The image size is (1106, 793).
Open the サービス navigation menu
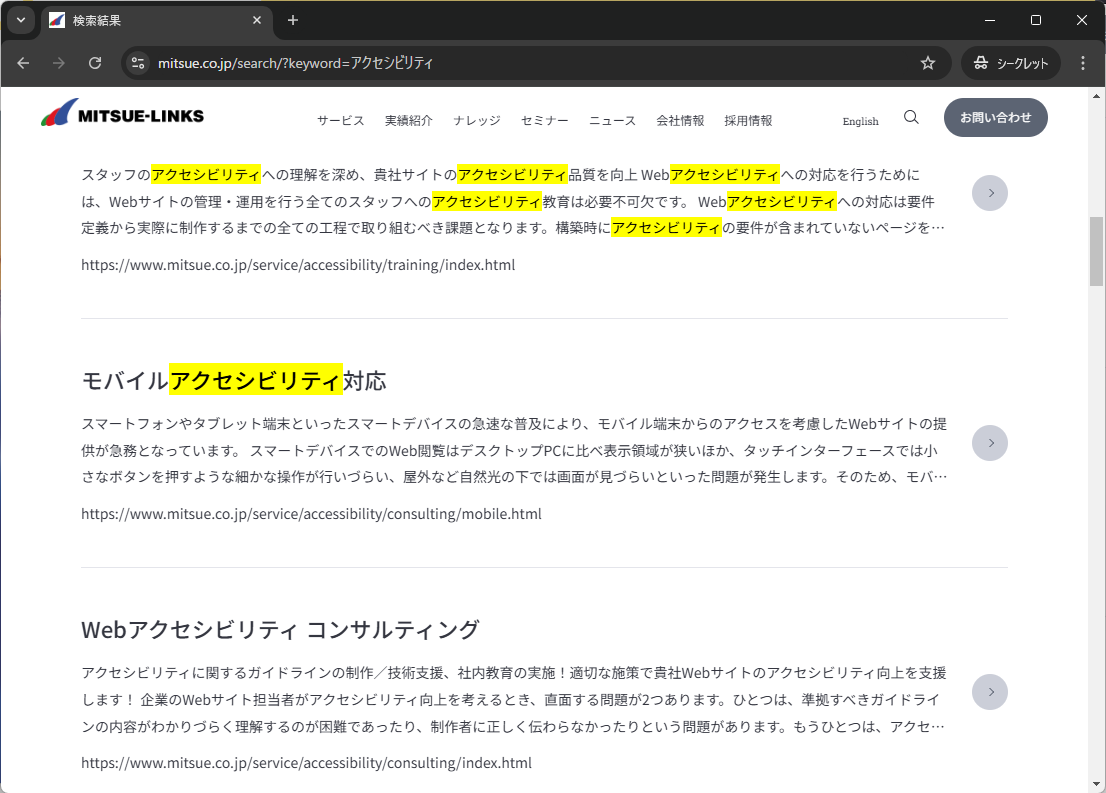(341, 121)
